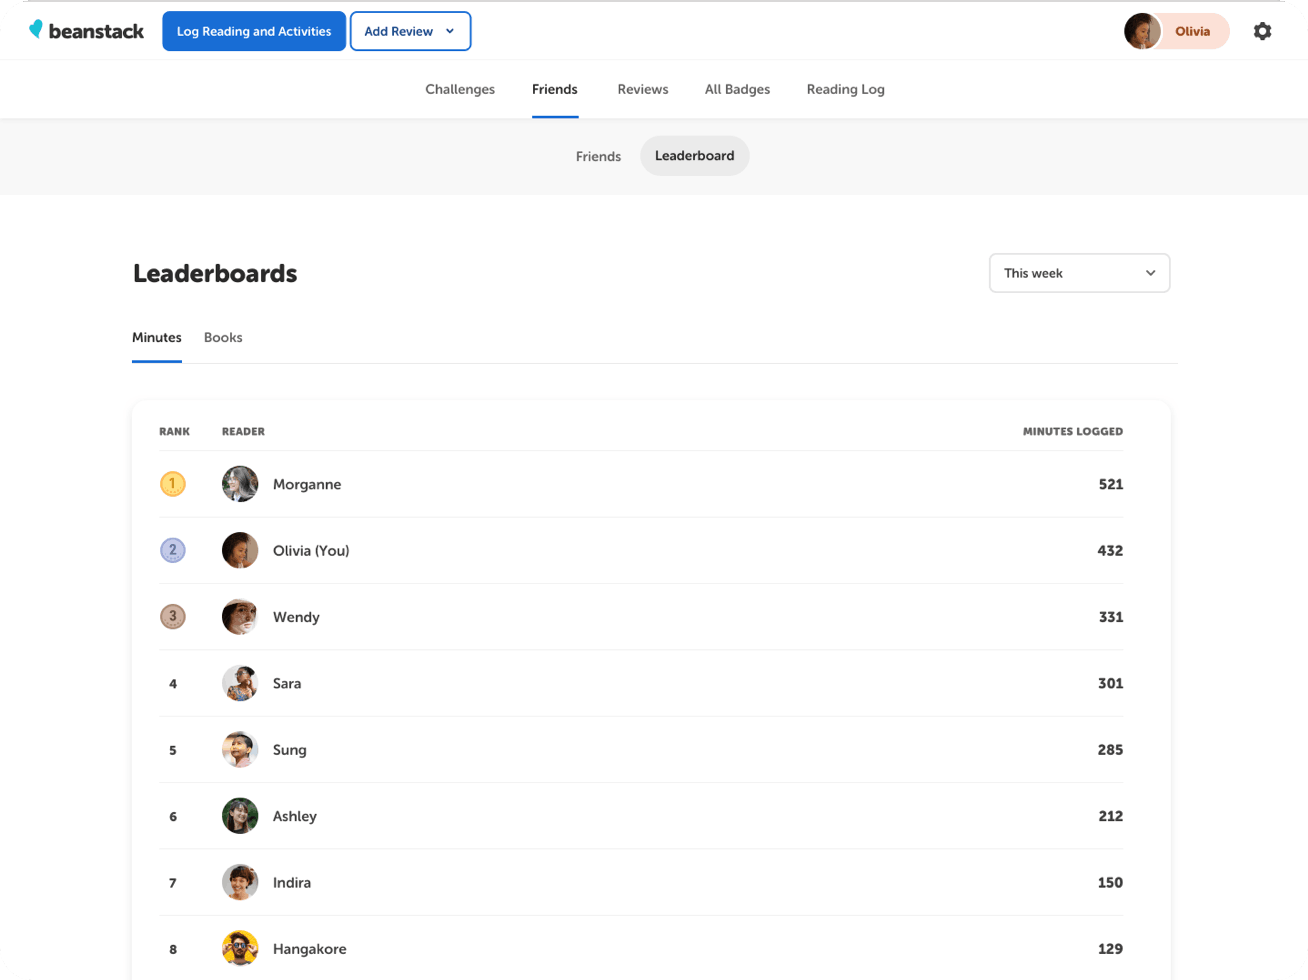The height and width of the screenshot is (980, 1308).
Task: Switch to the Friends sub-view pill
Action: tap(598, 156)
